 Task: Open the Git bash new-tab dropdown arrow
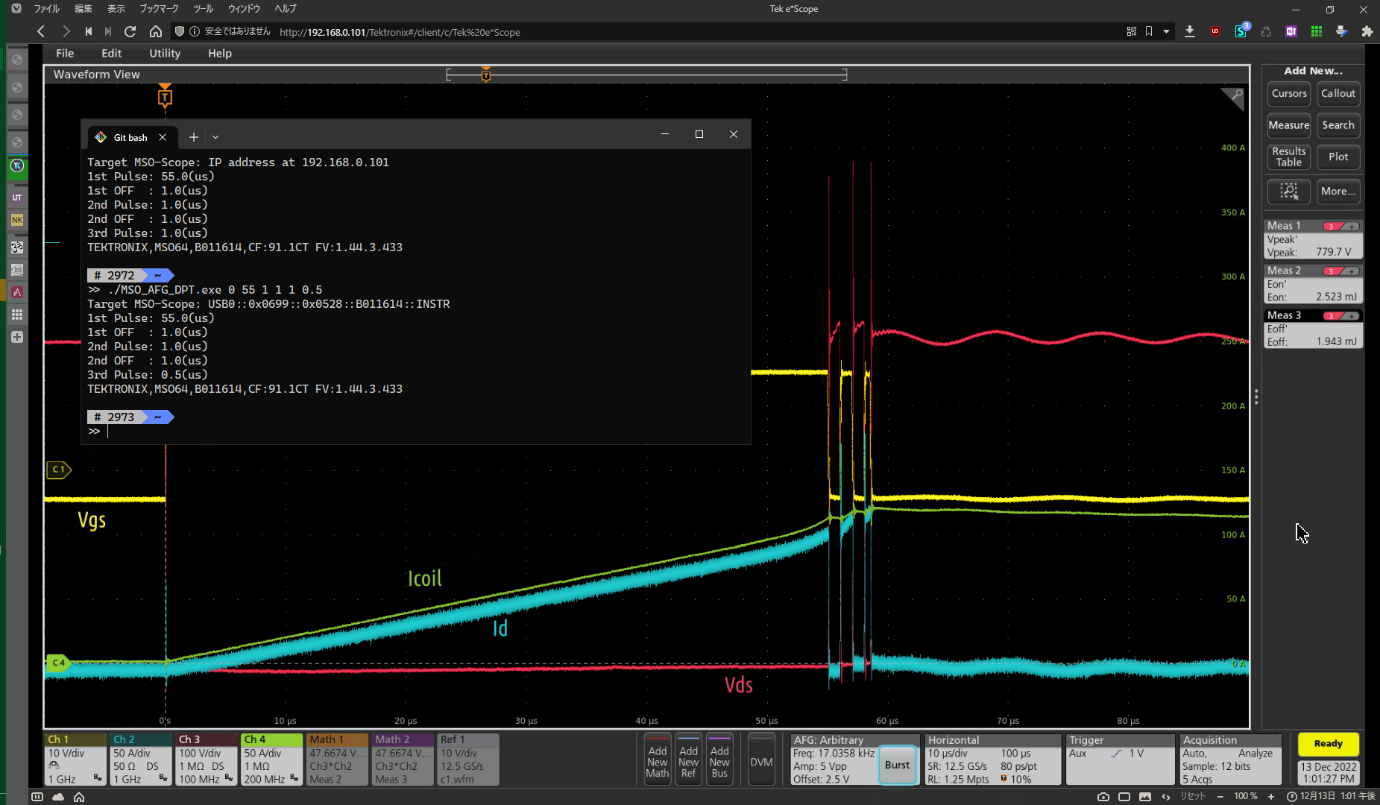click(215, 137)
